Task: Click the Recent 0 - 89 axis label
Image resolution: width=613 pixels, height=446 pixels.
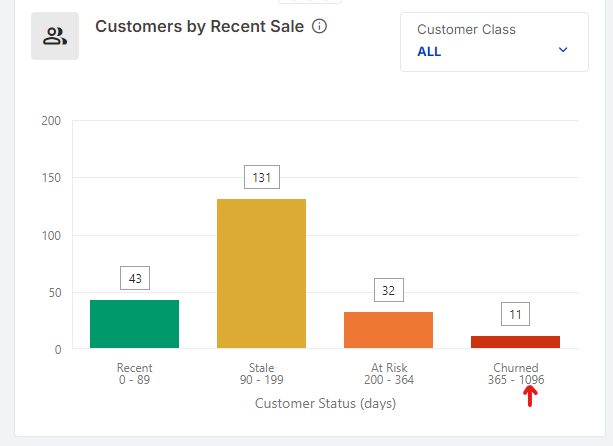Action: 134,374
